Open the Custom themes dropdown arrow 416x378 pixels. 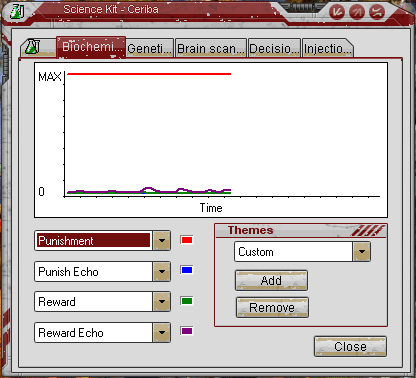click(362, 251)
